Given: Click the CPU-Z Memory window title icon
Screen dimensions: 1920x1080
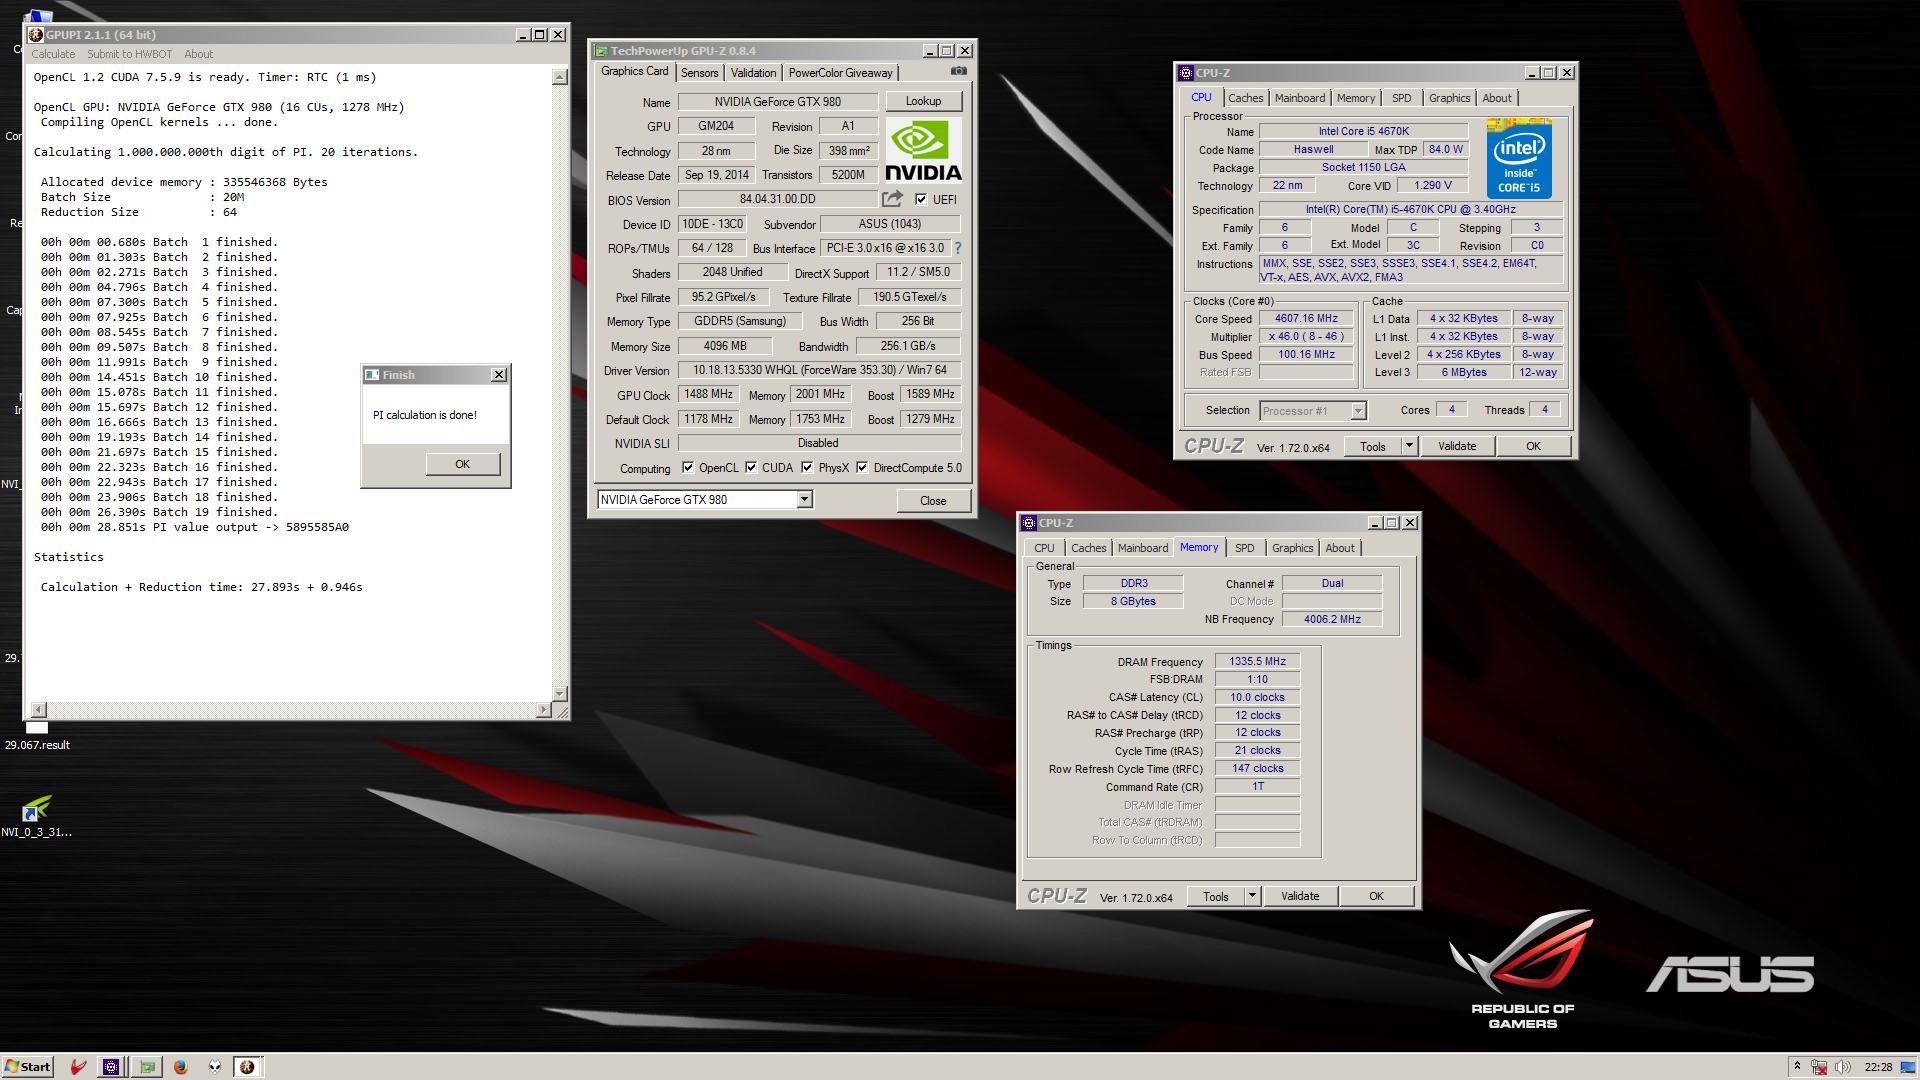Looking at the screenshot, I should (x=1029, y=523).
